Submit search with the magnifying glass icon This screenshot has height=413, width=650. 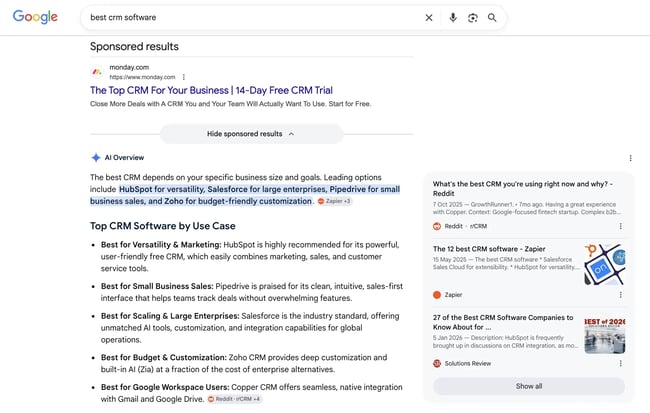click(492, 17)
